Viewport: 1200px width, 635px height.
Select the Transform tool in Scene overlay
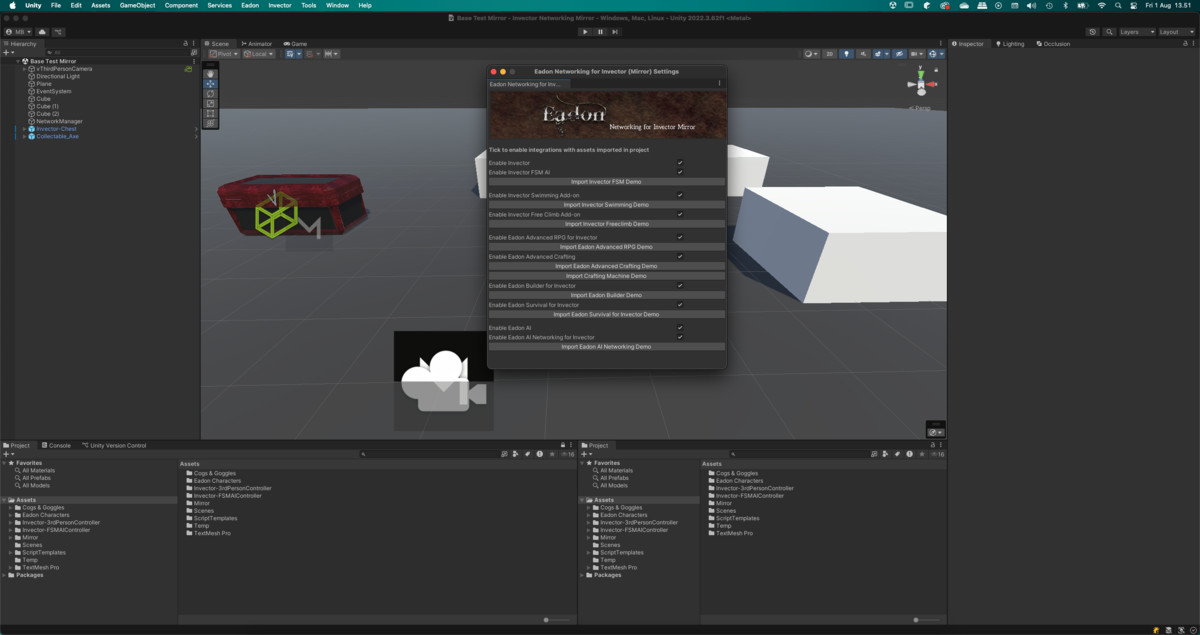210,124
